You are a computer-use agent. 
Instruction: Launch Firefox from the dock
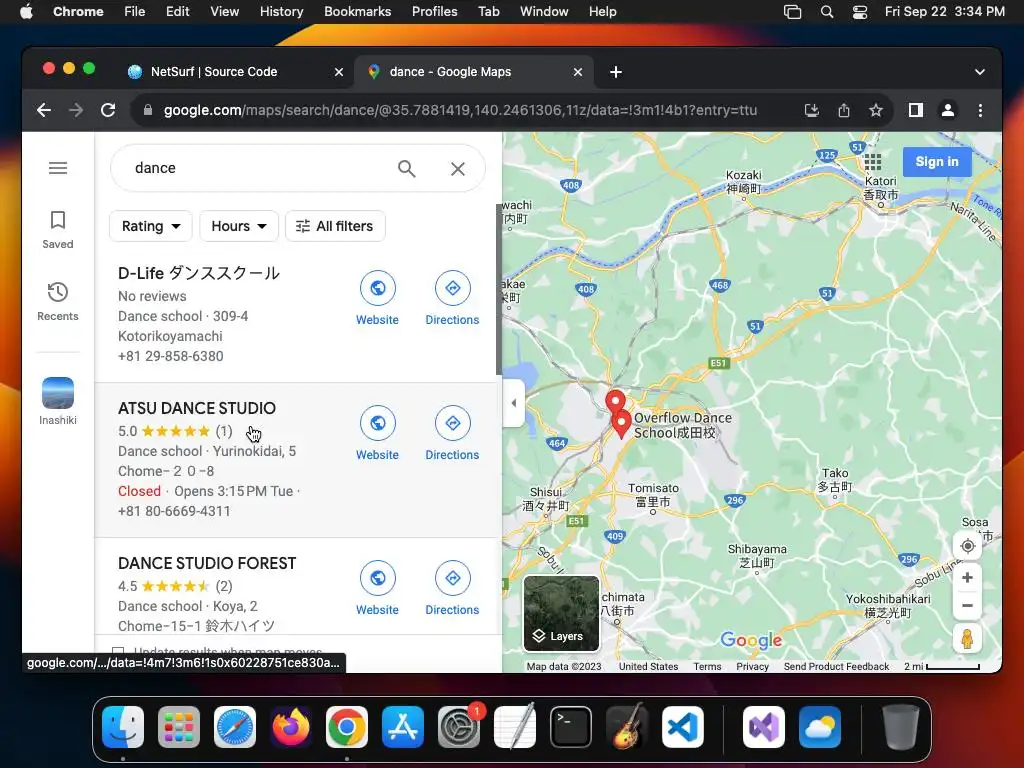(291, 727)
